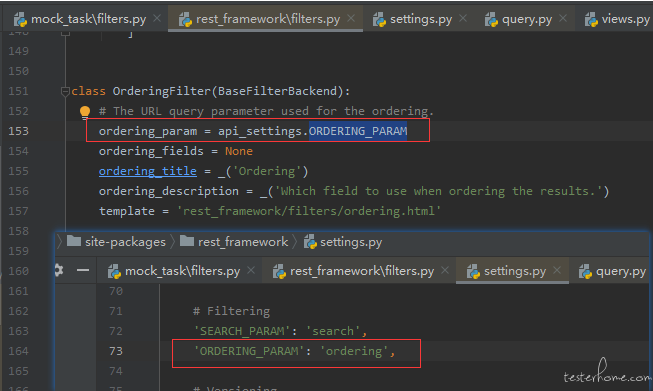The height and width of the screenshot is (391, 653).
Task: Collapse the OrderingFilter class fold marker
Action: pos(65,91)
